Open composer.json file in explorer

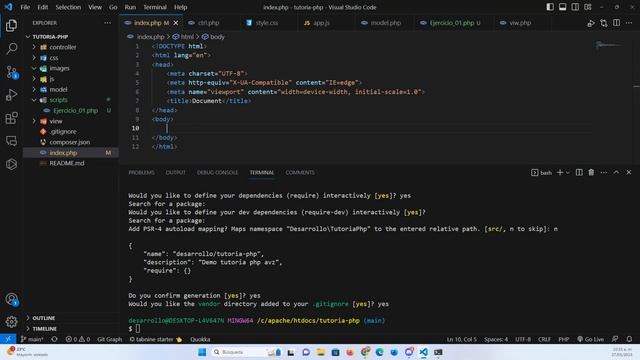(x=69, y=142)
